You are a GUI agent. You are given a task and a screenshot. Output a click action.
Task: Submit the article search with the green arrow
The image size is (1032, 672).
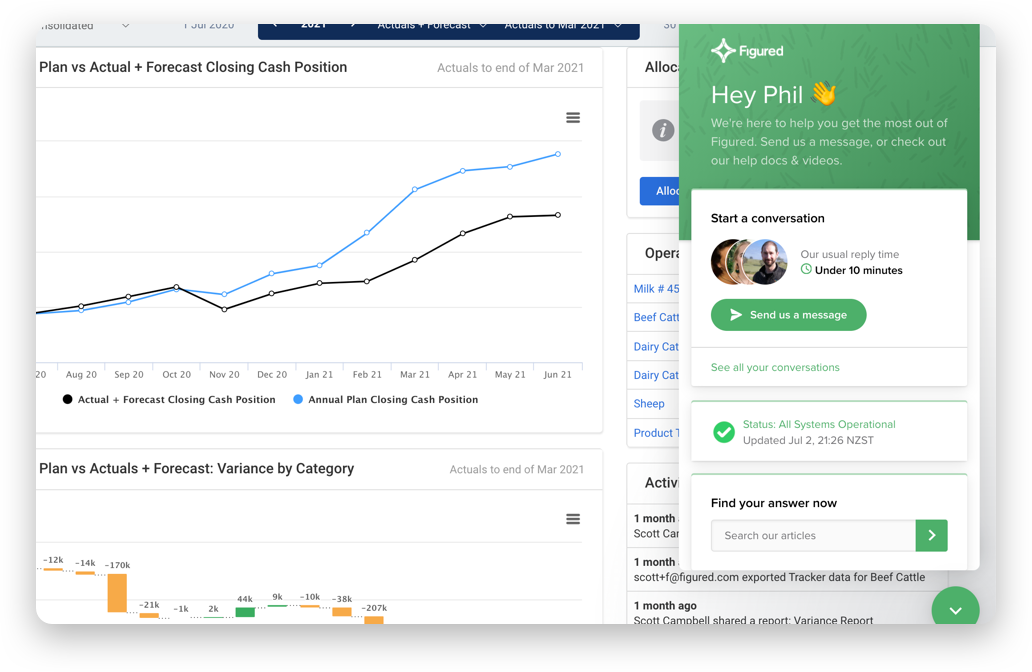click(x=931, y=536)
